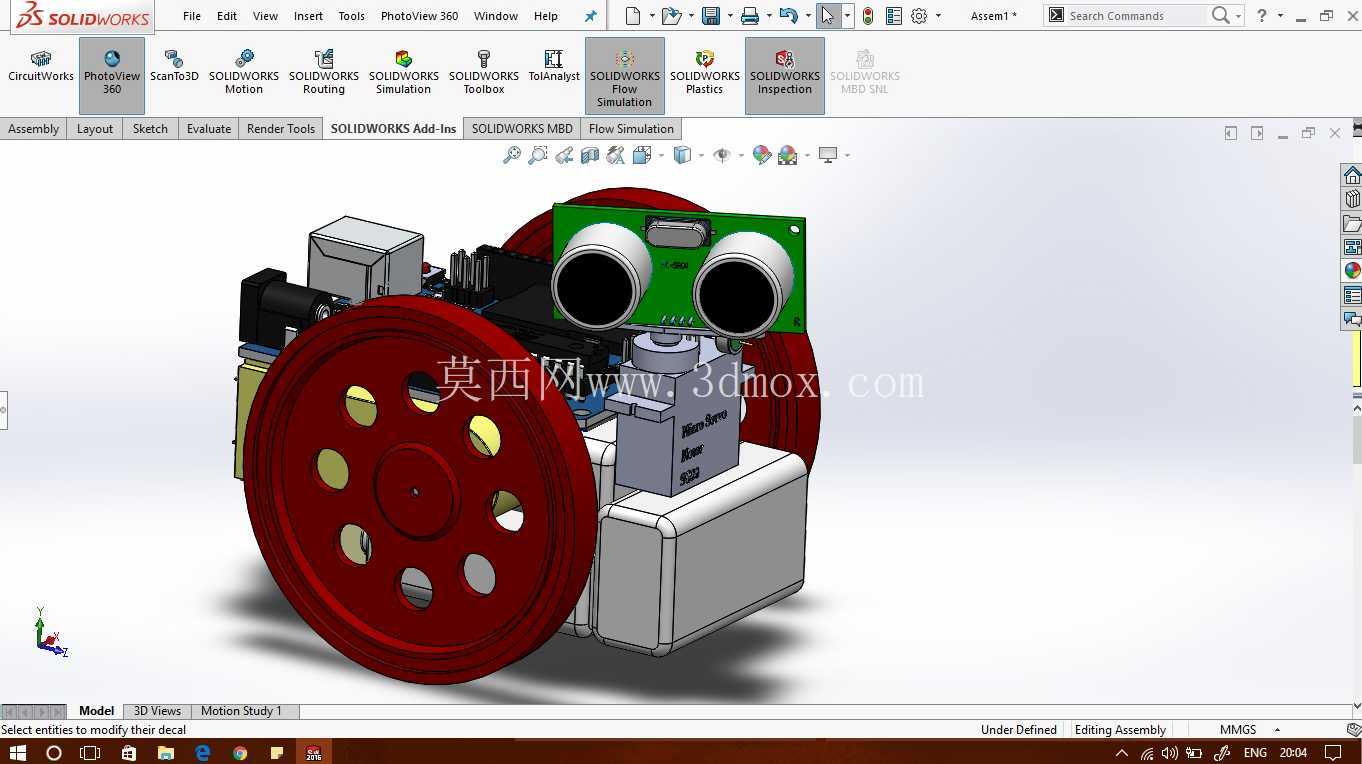Screen dimensions: 1362x764
Task: Activate the Select cursor tool
Action: [x=827, y=15]
